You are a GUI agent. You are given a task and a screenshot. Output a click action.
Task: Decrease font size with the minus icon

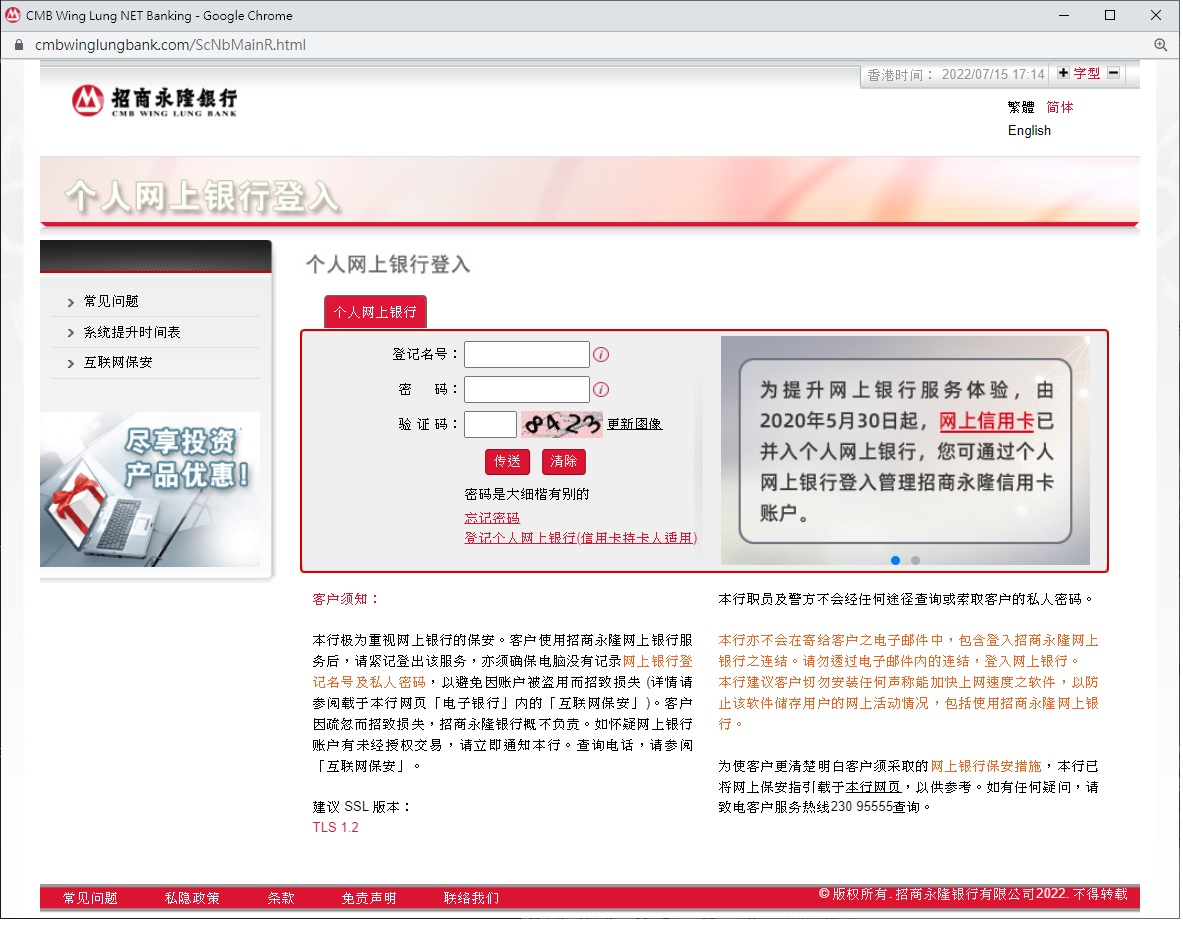(1114, 73)
